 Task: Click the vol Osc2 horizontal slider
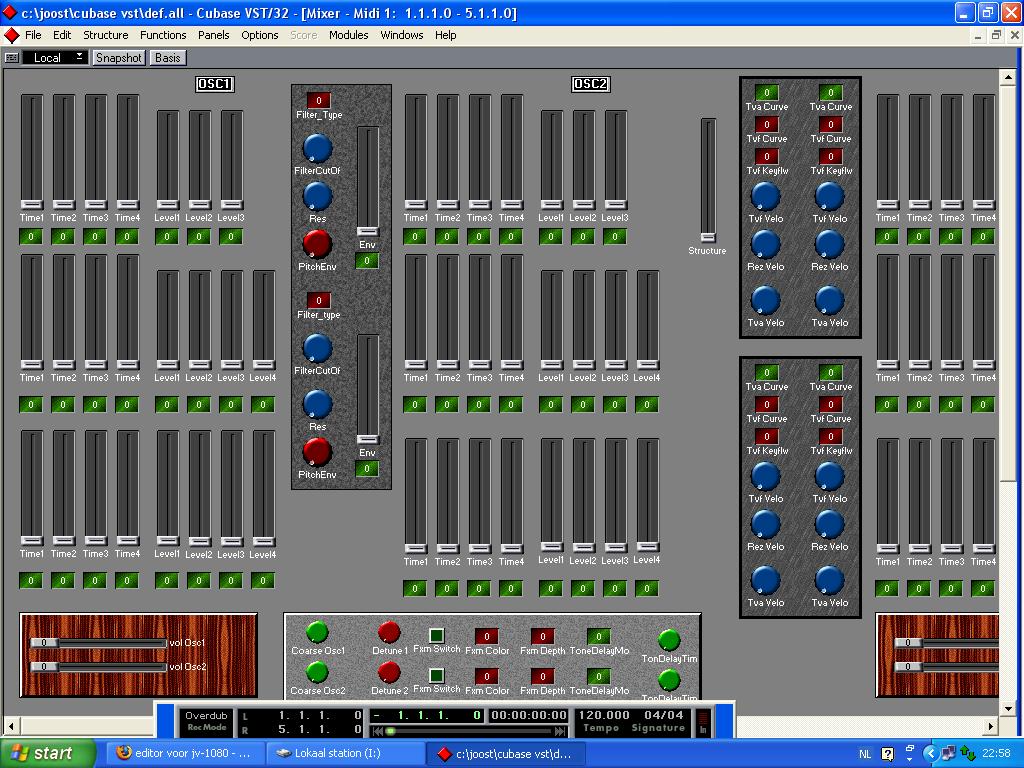click(x=99, y=667)
